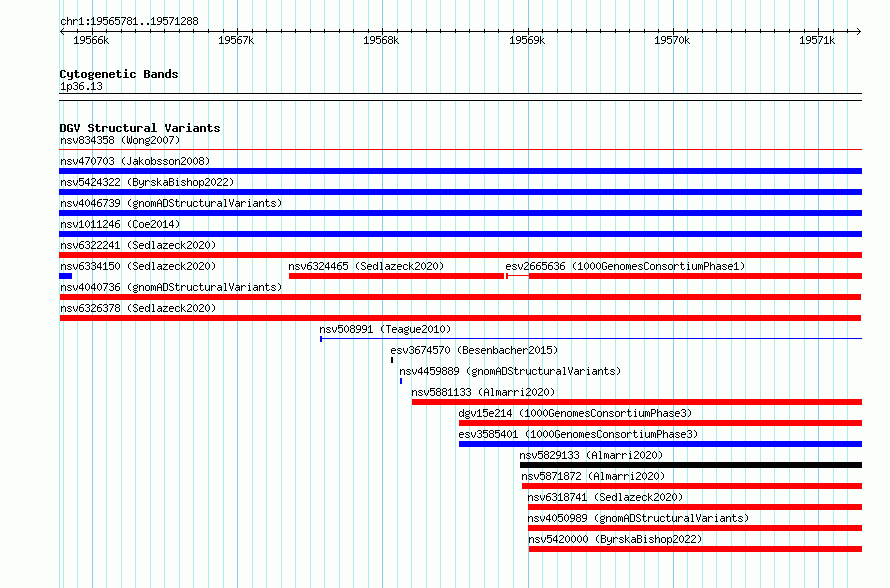The image size is (890, 588).
Task: Select the 1p36.13 band label
Action: click(x=81, y=86)
